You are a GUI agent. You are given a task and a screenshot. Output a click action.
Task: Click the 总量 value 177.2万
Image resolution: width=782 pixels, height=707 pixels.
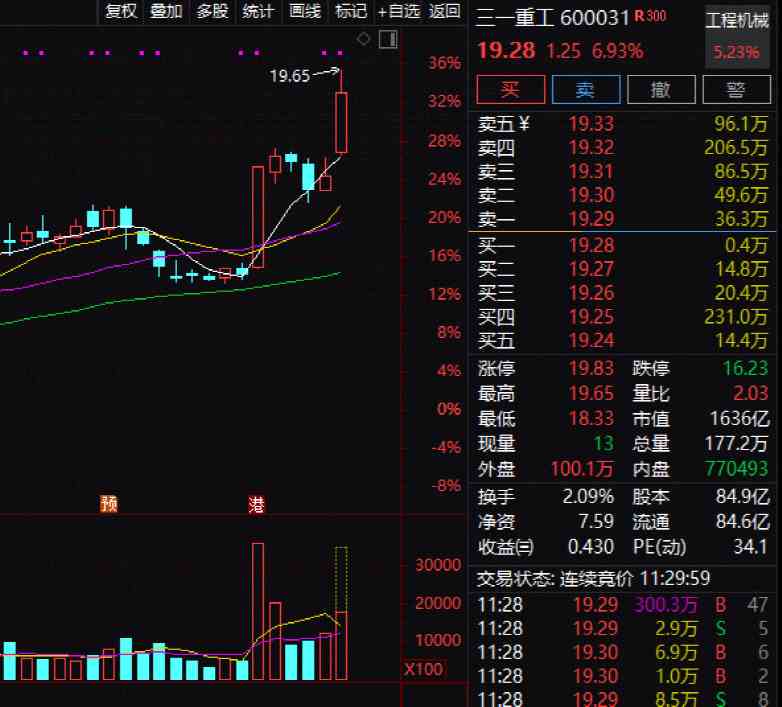(736, 443)
